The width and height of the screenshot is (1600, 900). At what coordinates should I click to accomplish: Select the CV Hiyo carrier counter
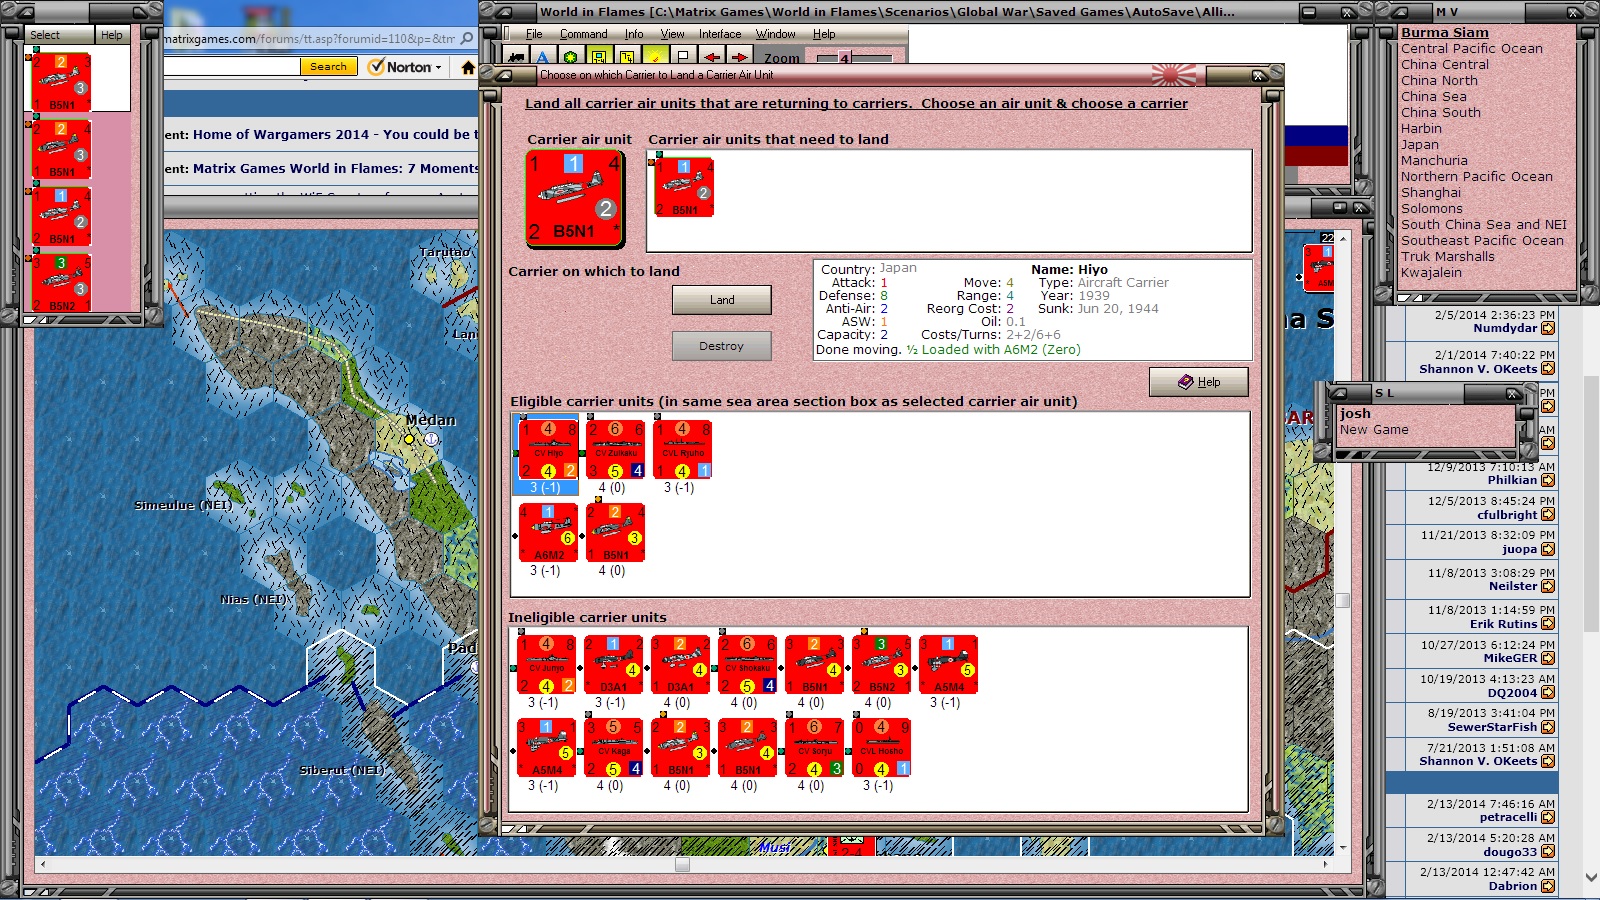(x=548, y=450)
